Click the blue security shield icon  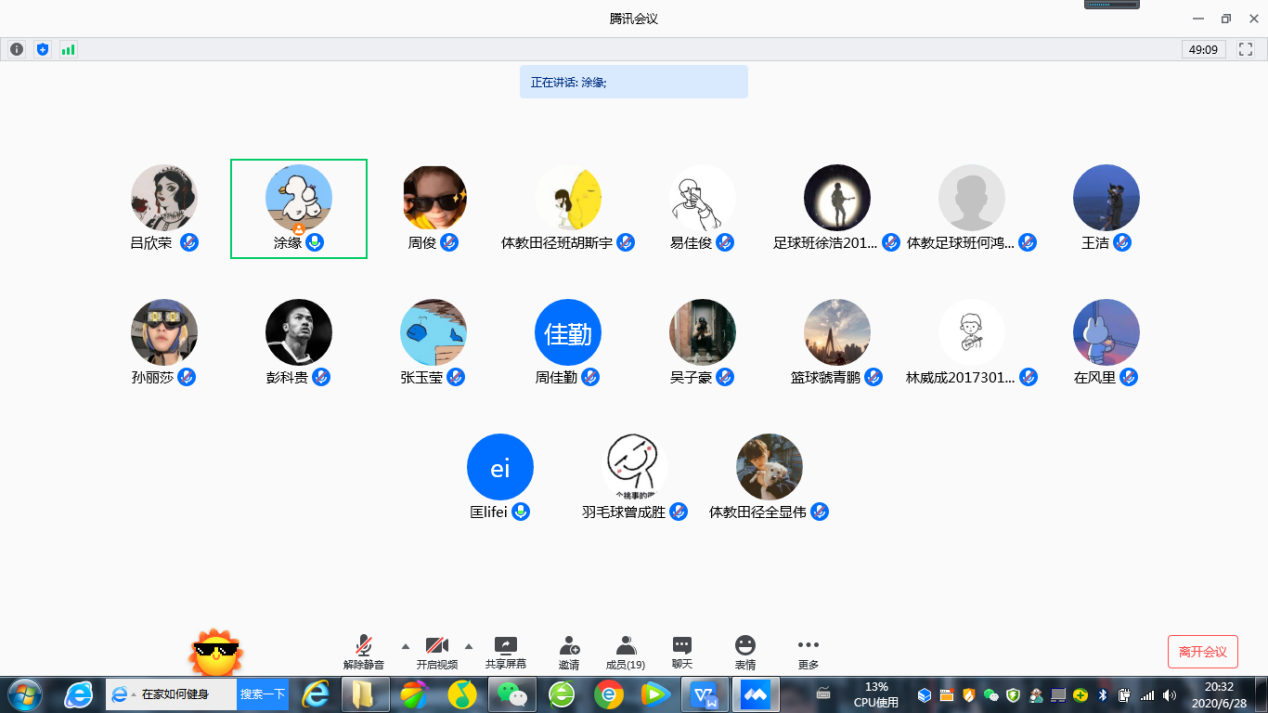[x=42, y=49]
